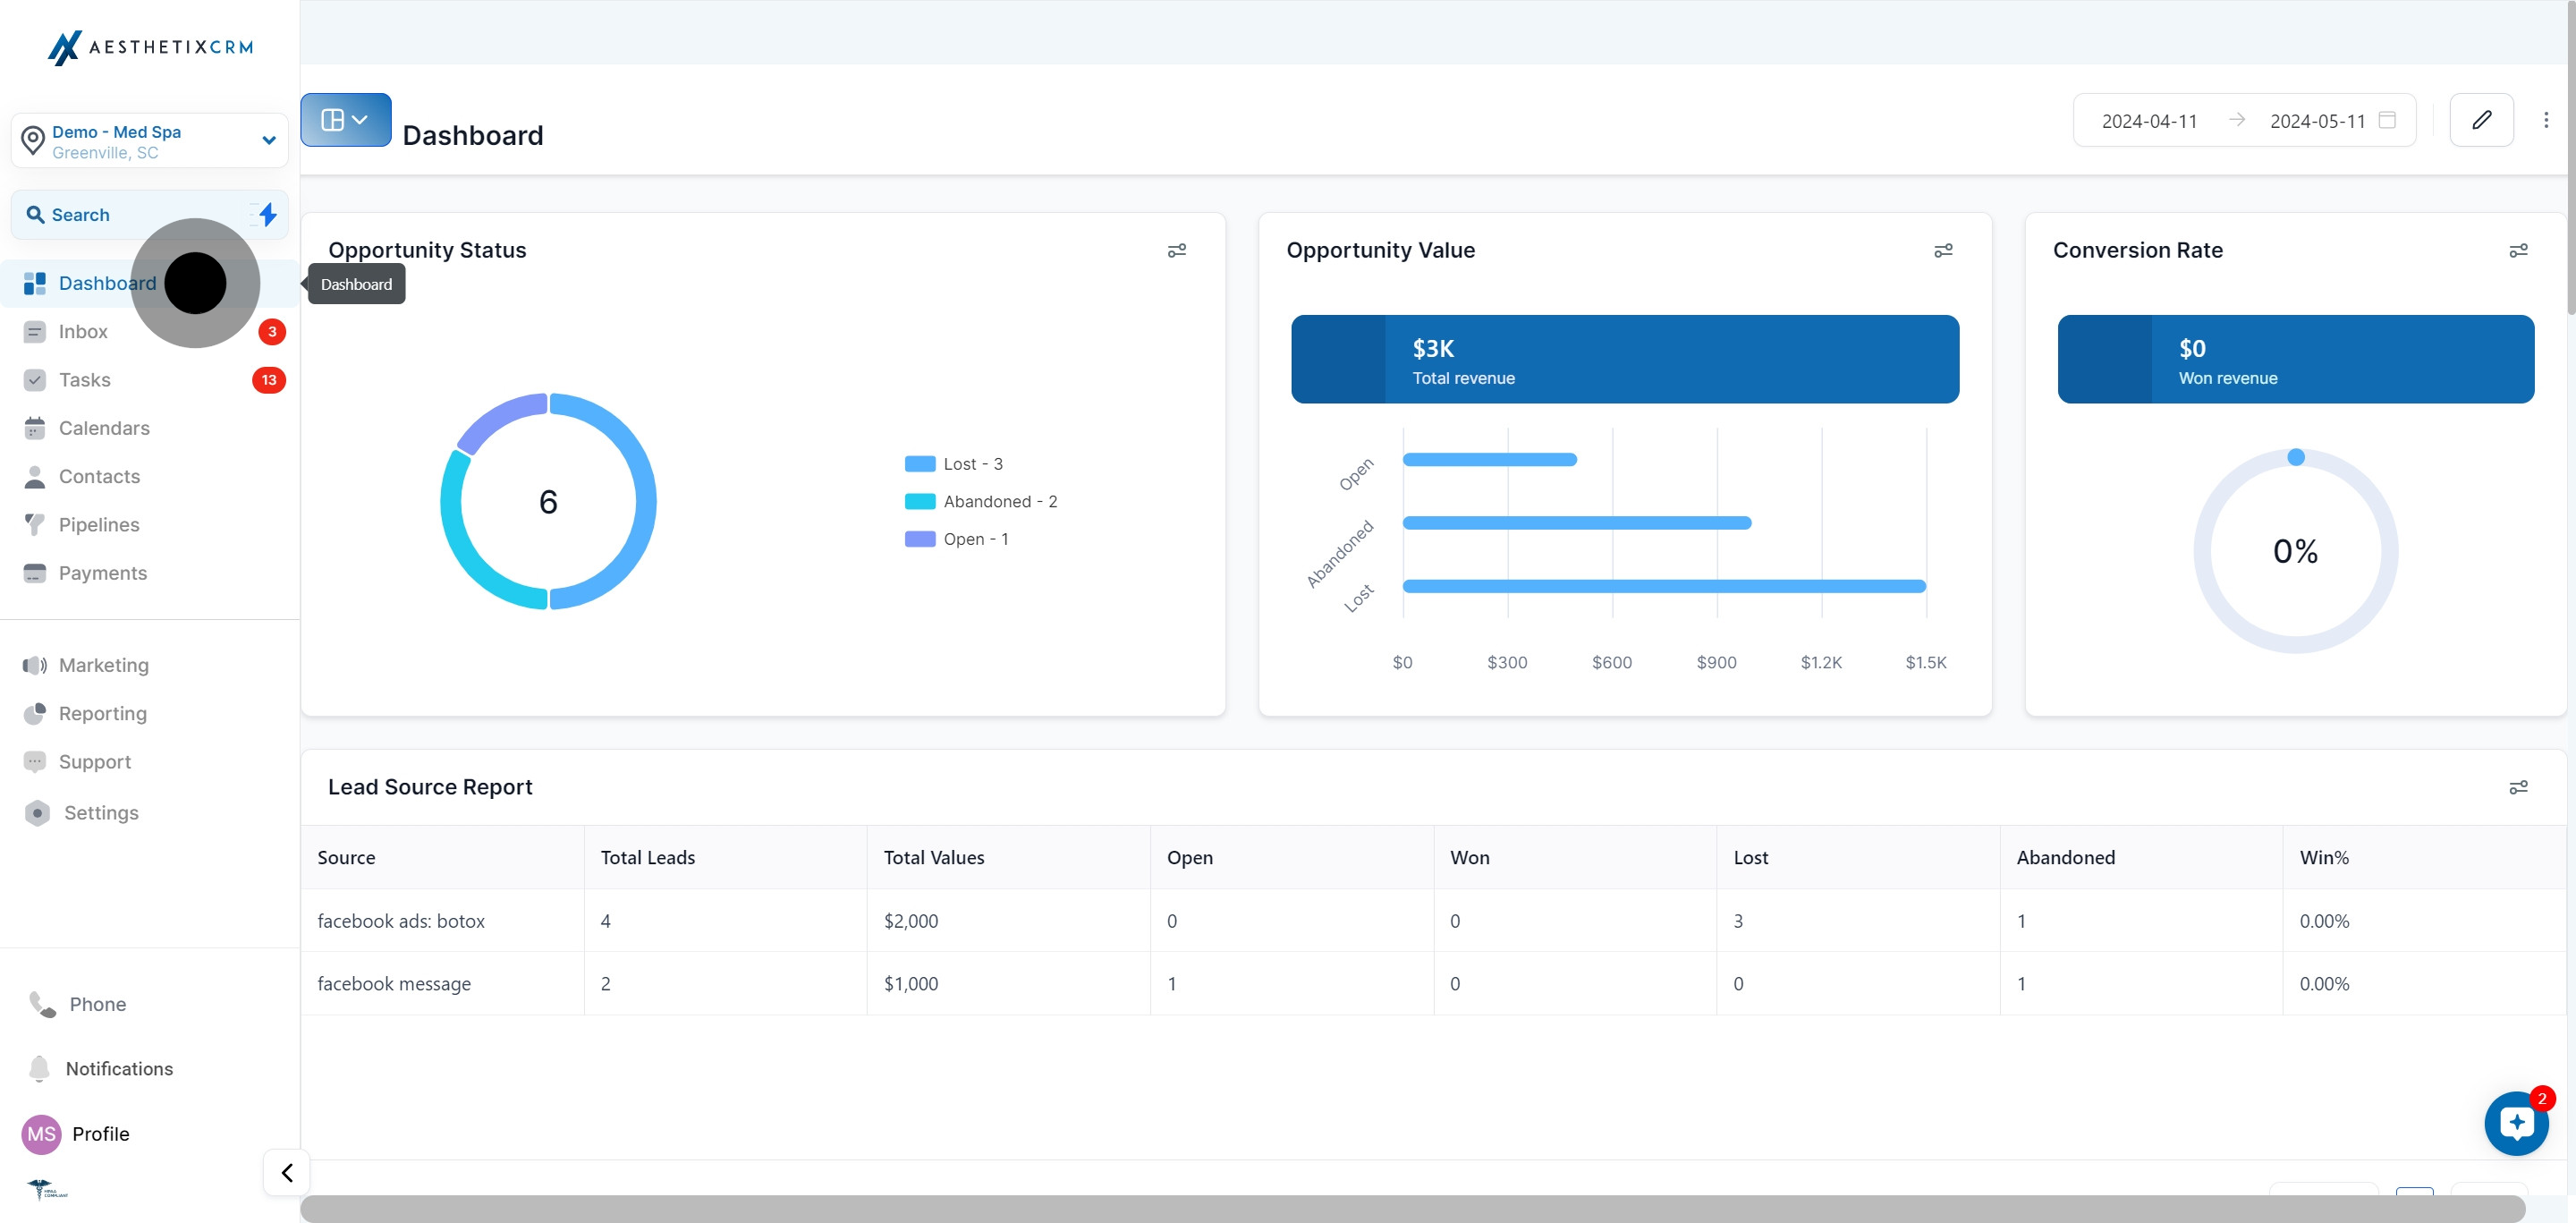Image resolution: width=2576 pixels, height=1223 pixels.
Task: Click the three-dot more options icon
Action: 2546,120
